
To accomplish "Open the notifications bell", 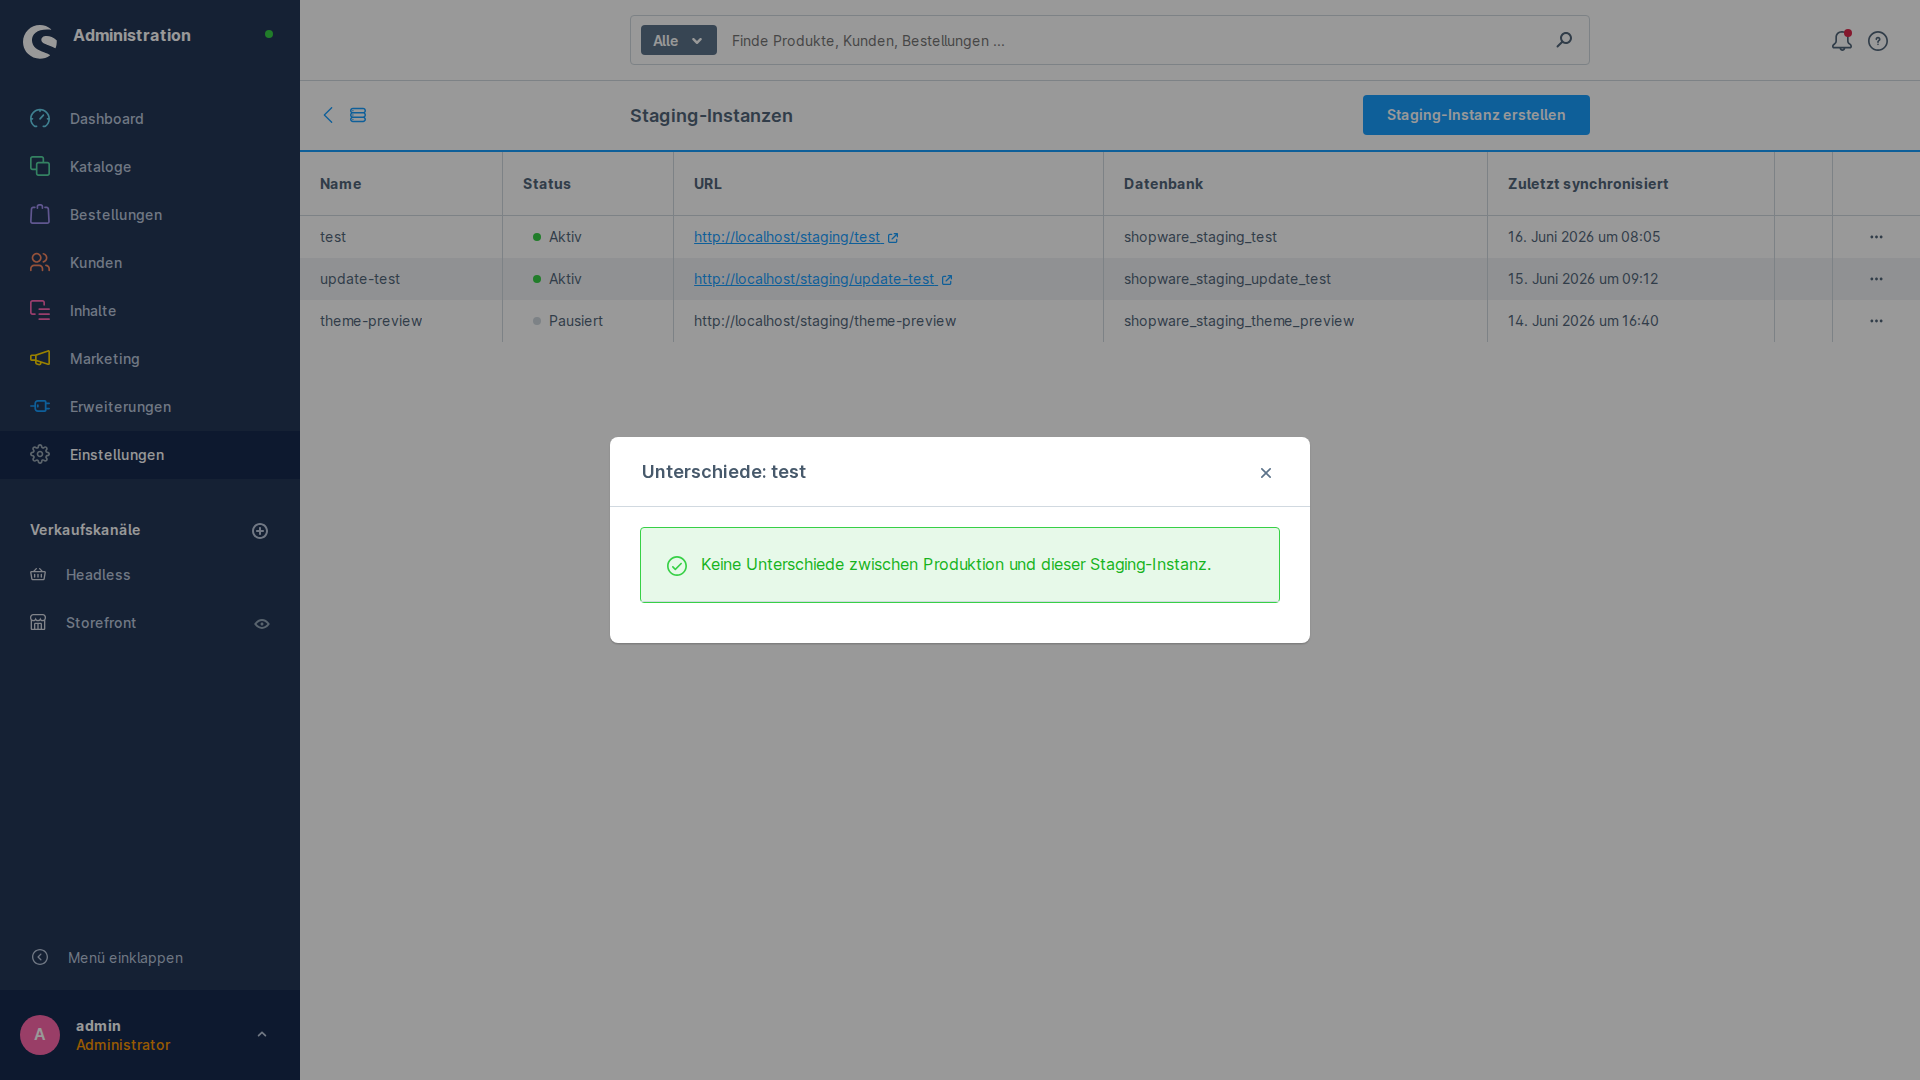I will pos(1842,41).
